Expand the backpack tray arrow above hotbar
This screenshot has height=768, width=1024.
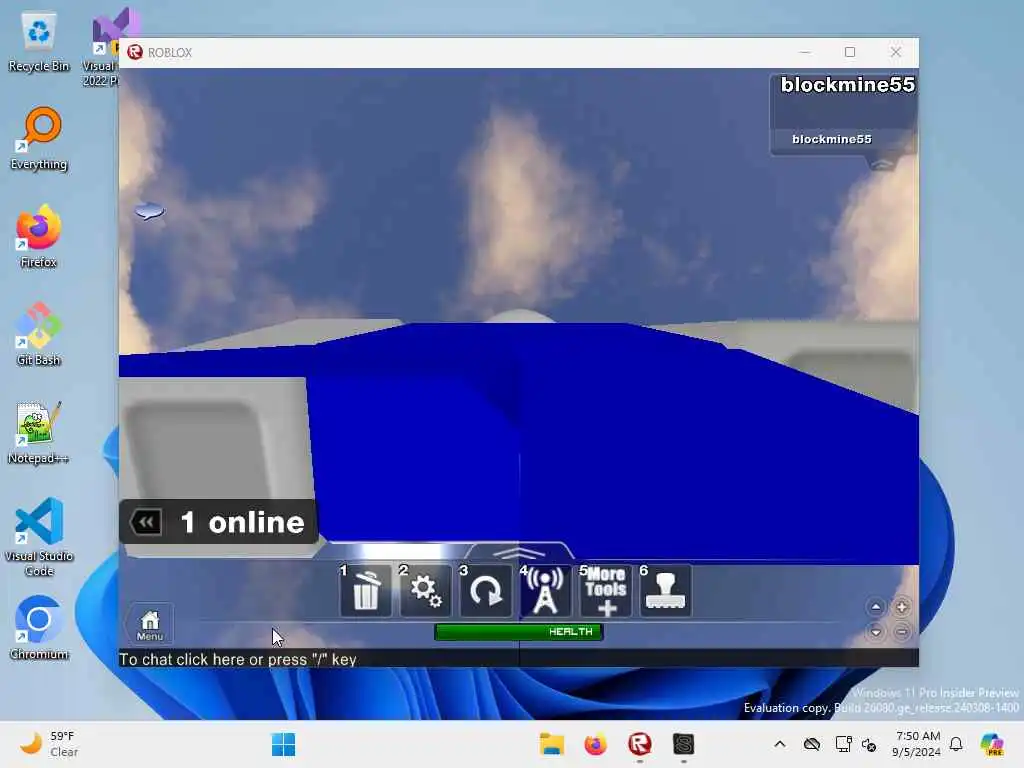519,553
